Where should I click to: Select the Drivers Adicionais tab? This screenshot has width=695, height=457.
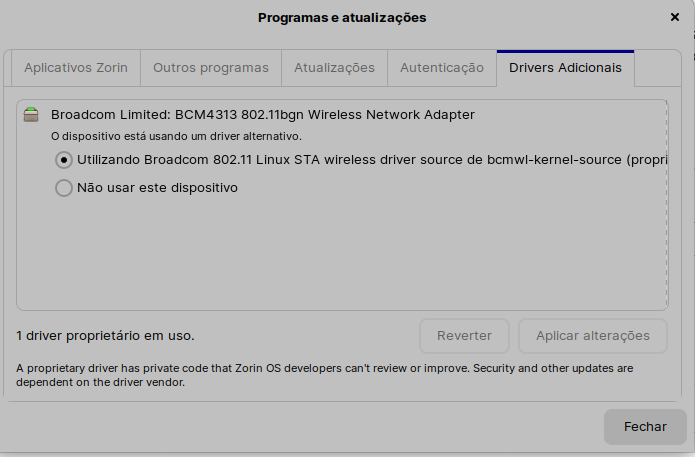[565, 68]
